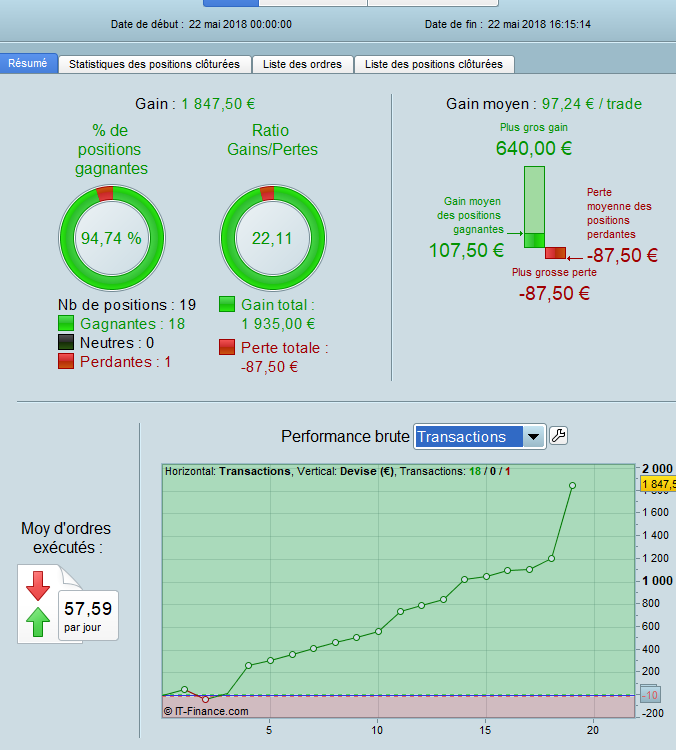Click the red Perdantes legend square

(x=66, y=361)
